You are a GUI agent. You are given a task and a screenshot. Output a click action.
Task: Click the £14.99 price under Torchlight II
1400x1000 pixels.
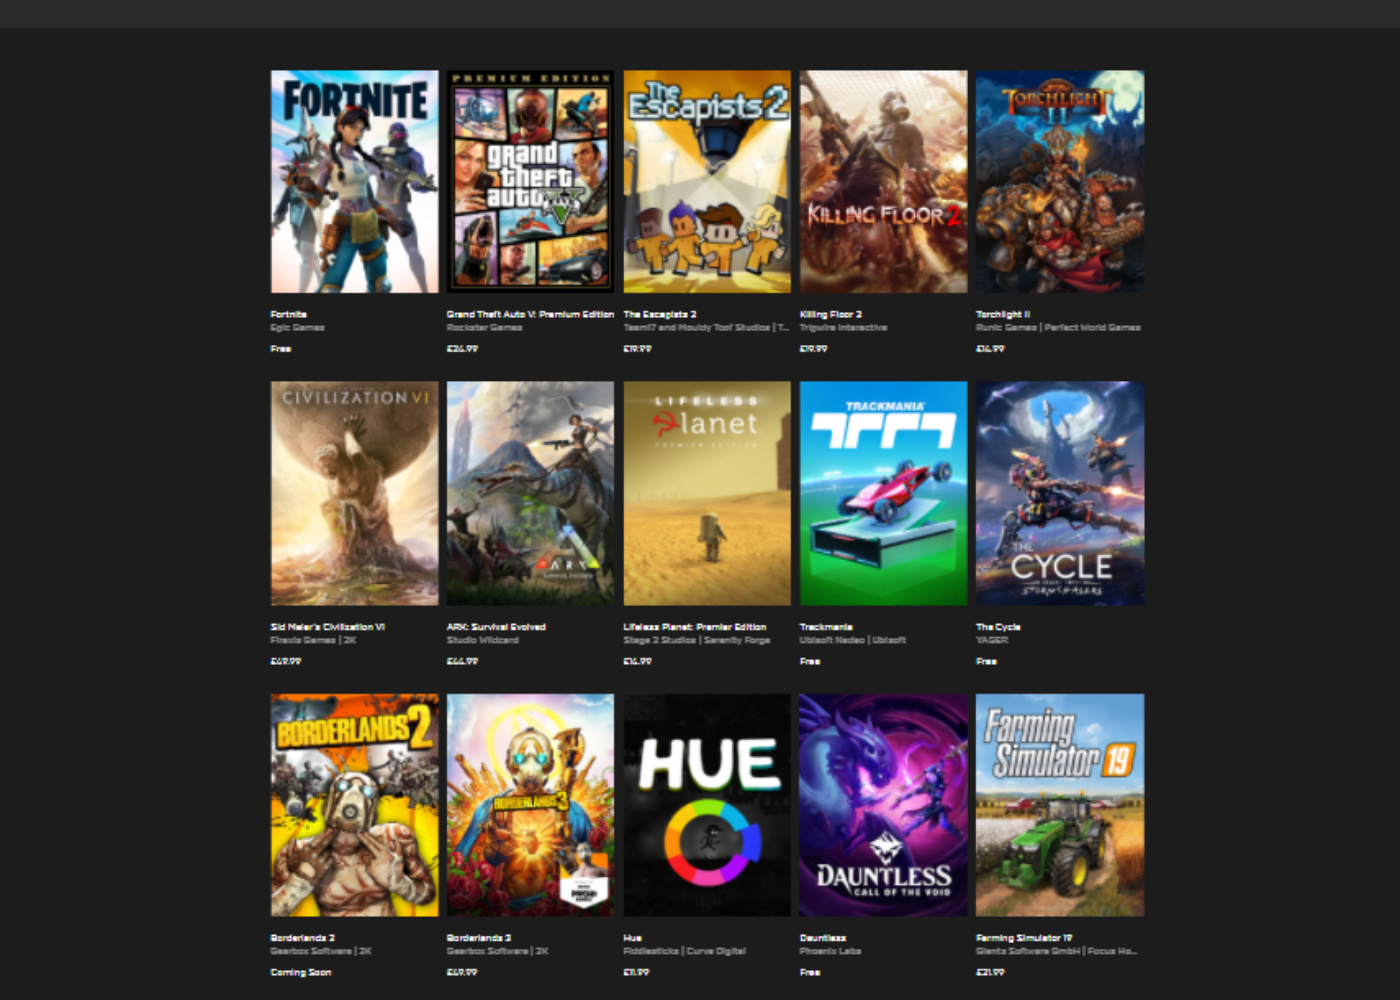point(990,349)
